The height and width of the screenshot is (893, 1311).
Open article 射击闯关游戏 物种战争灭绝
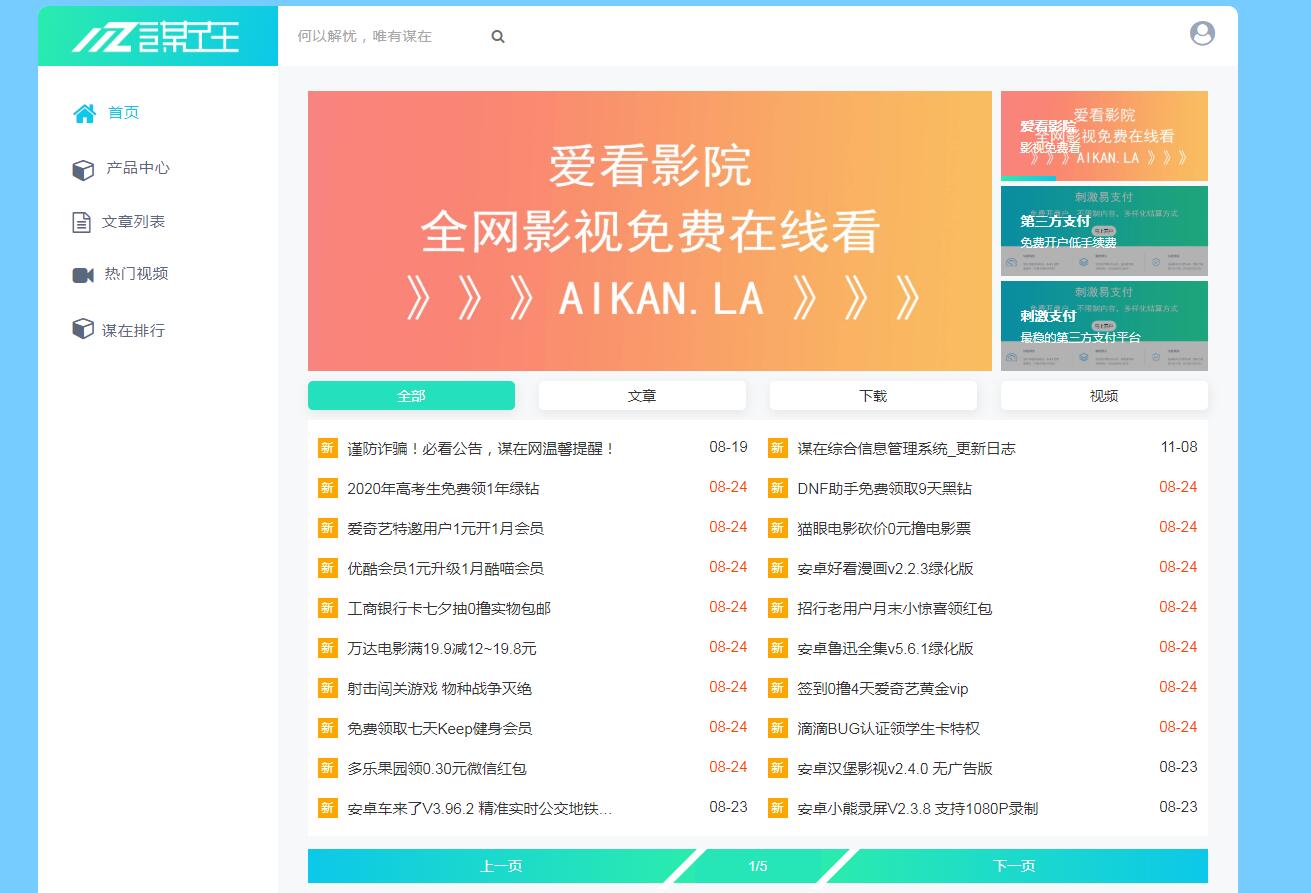pos(439,689)
